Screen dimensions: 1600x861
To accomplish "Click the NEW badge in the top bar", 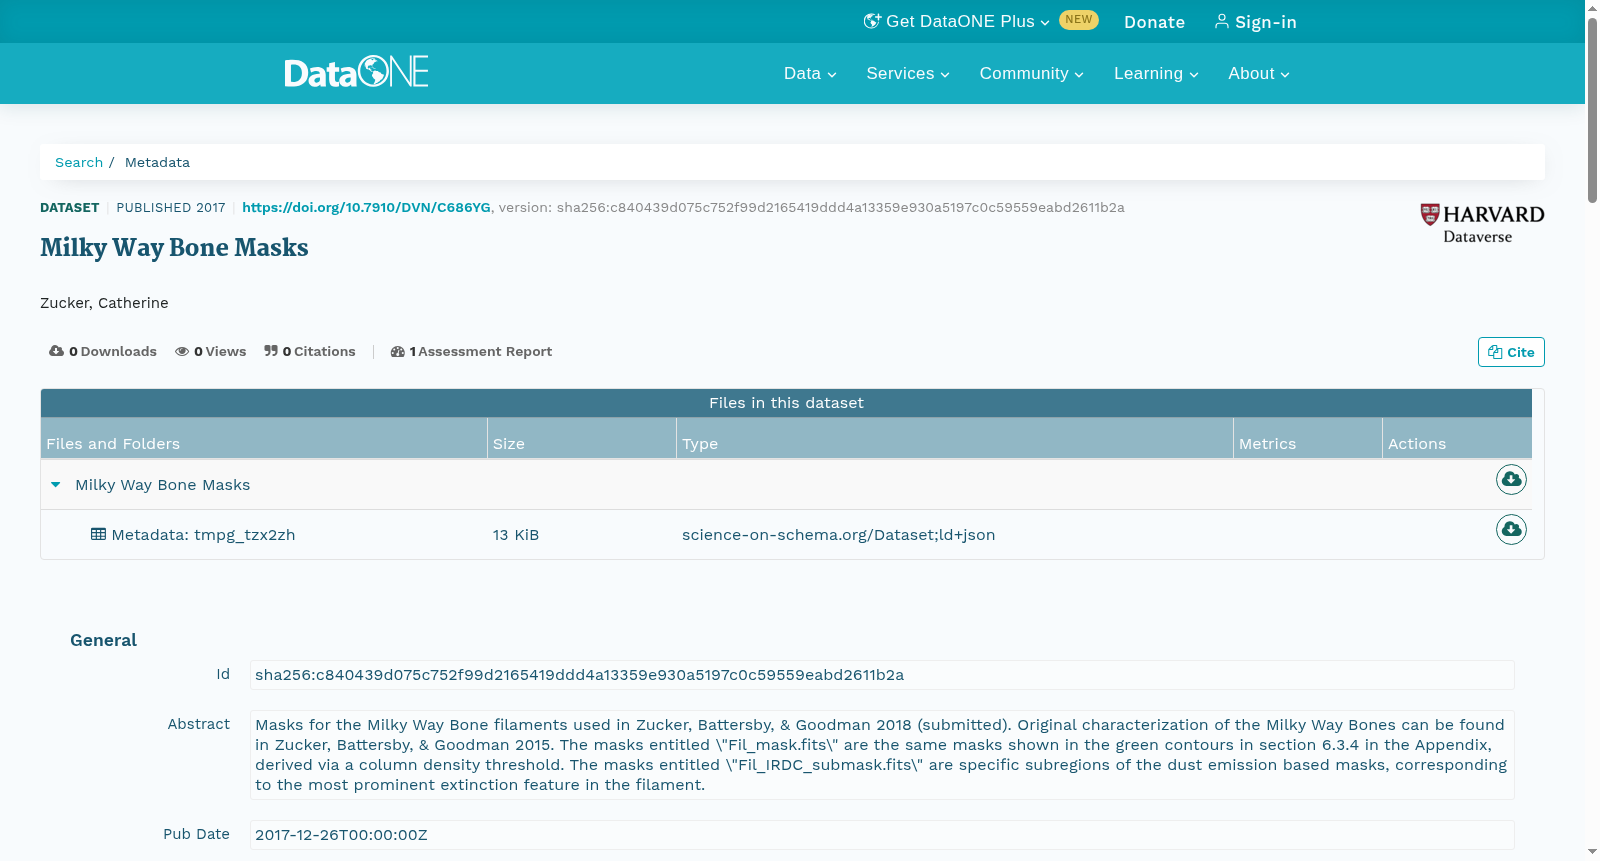I will pyautogui.click(x=1079, y=20).
